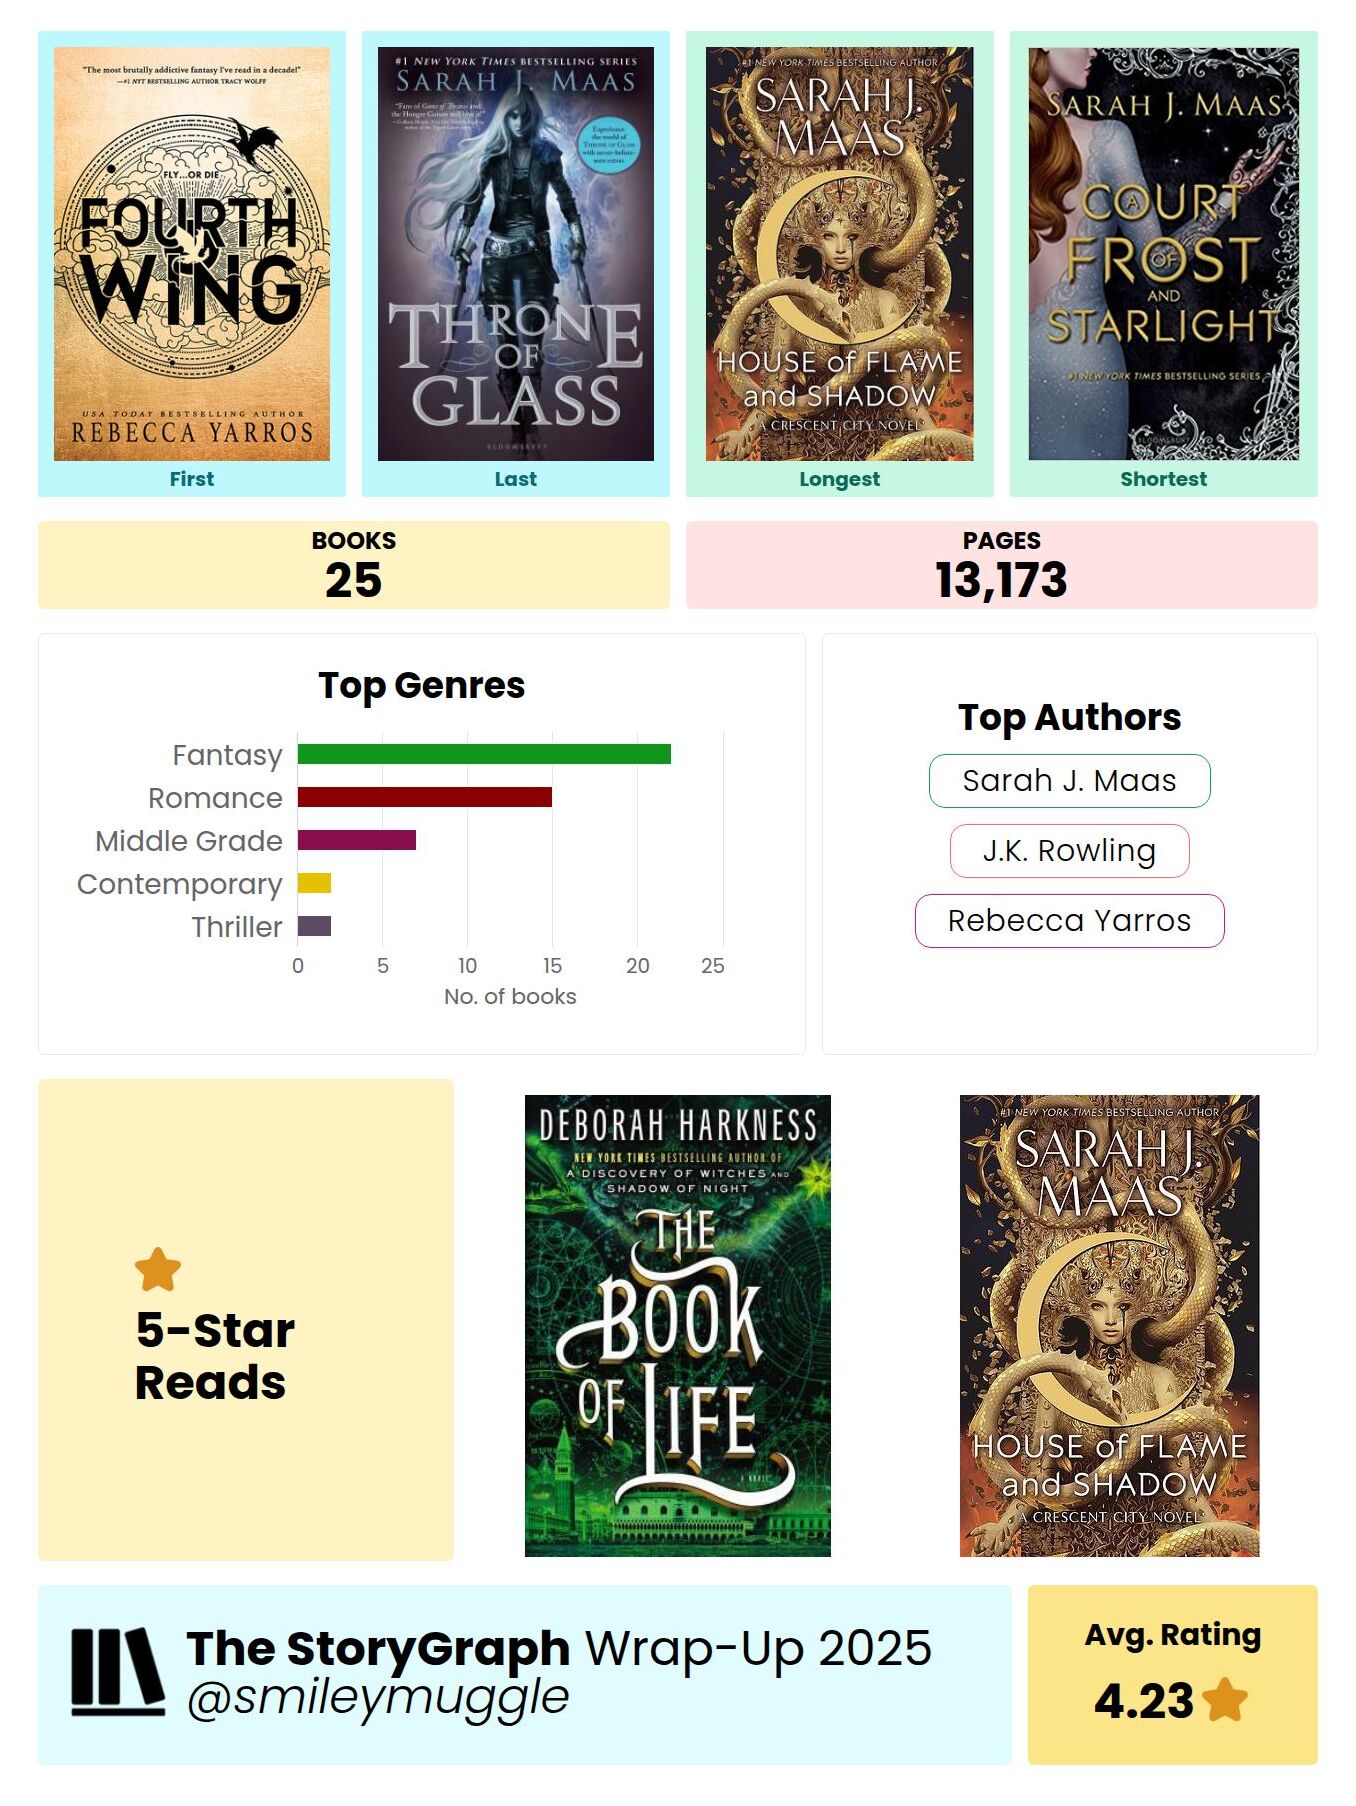The image size is (1356, 1806).
Task: Open the Fourth Wing cover labeled First
Action: pos(192,254)
